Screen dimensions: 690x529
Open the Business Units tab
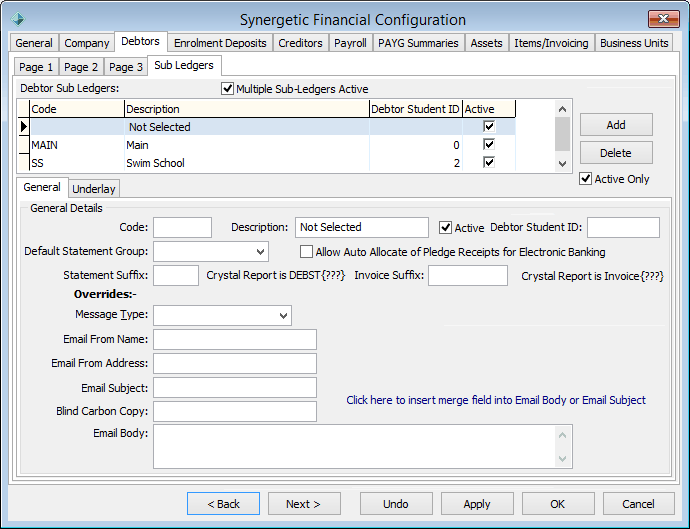coord(634,43)
